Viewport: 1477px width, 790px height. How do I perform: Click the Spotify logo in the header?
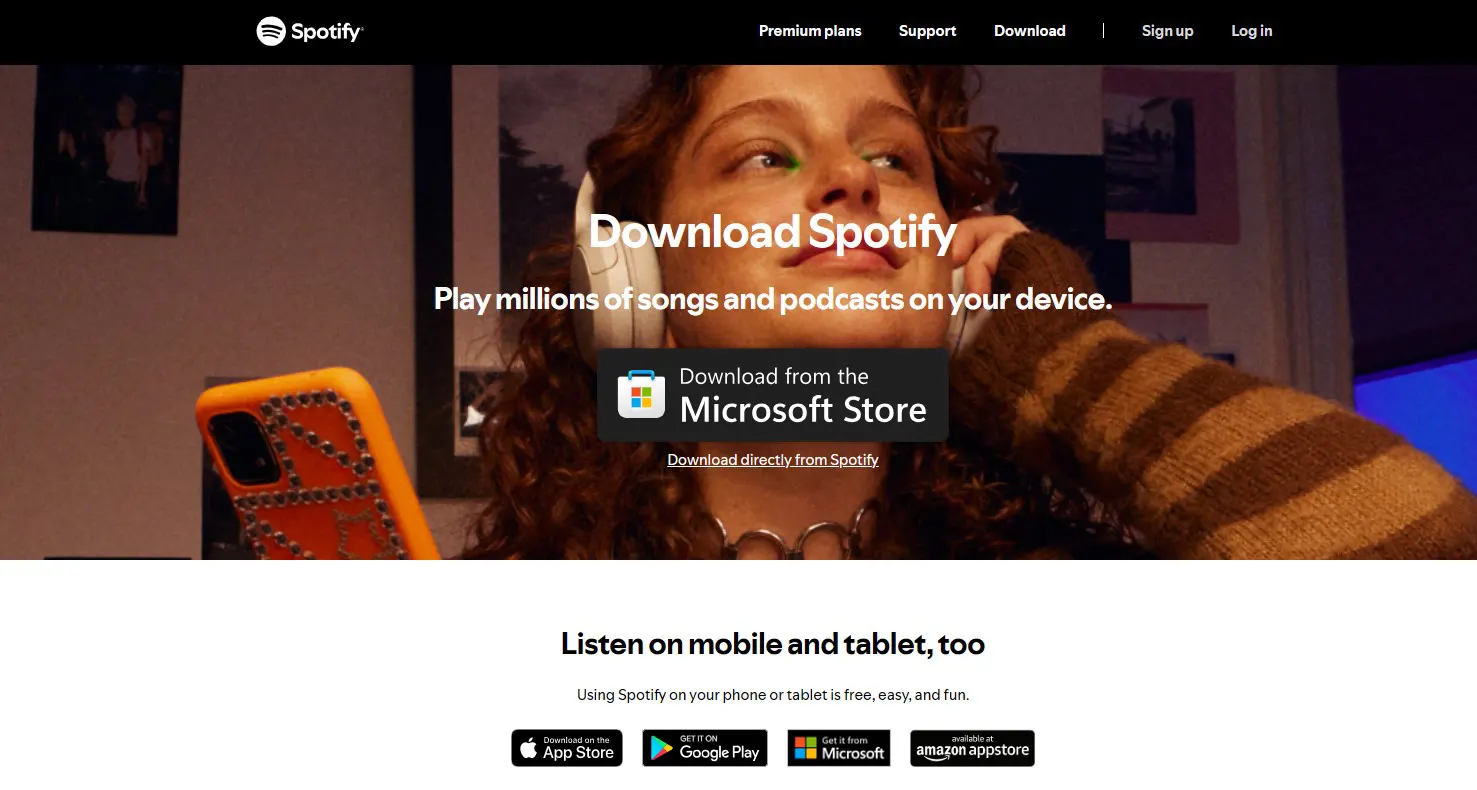[310, 31]
